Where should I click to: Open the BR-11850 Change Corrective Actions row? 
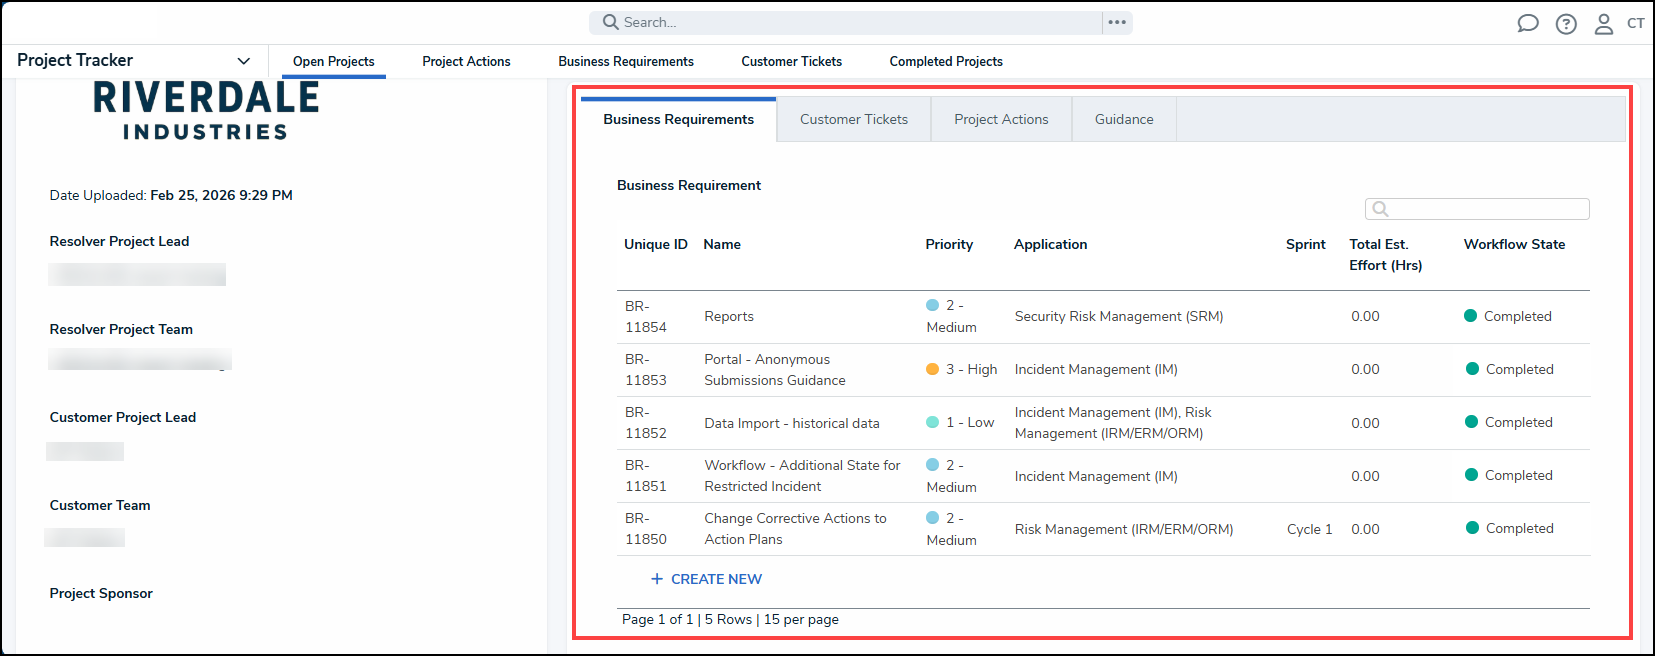[x=795, y=529]
